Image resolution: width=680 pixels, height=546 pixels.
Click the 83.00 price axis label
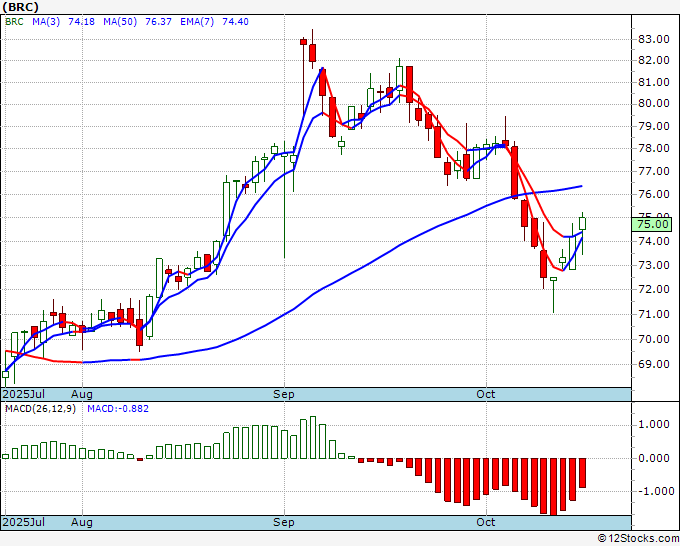(x=654, y=39)
